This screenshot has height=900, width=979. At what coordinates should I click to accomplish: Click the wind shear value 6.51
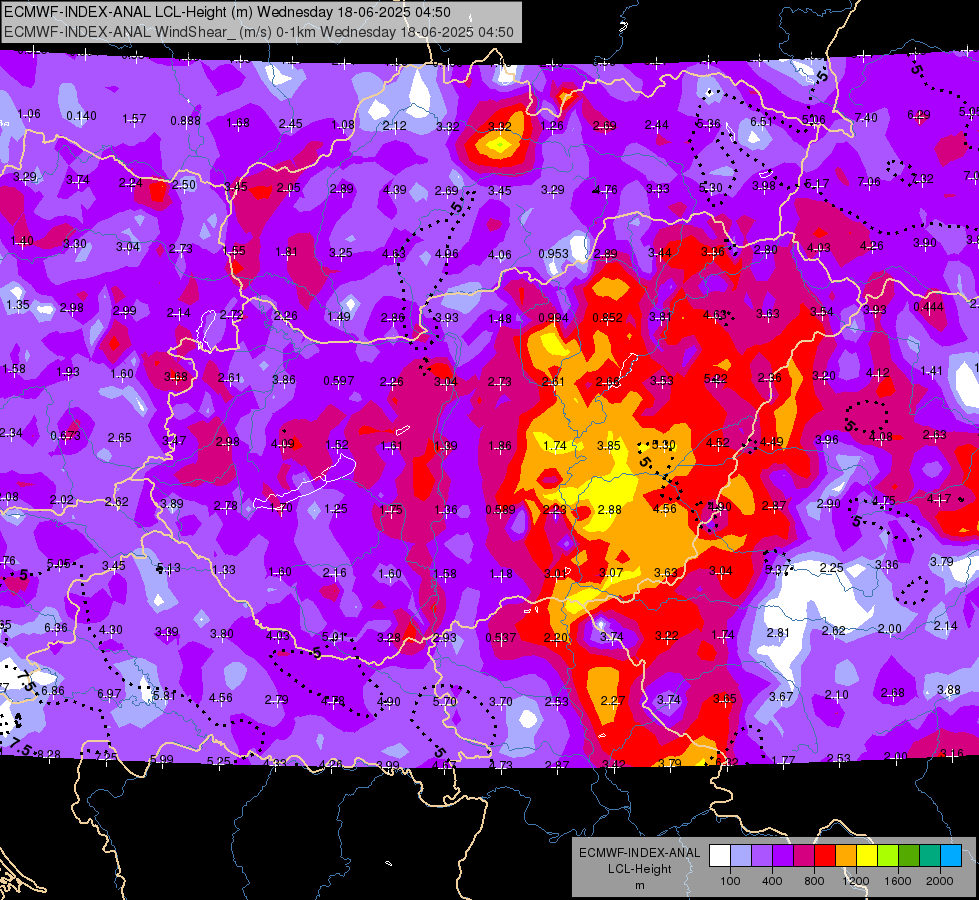[761, 121]
